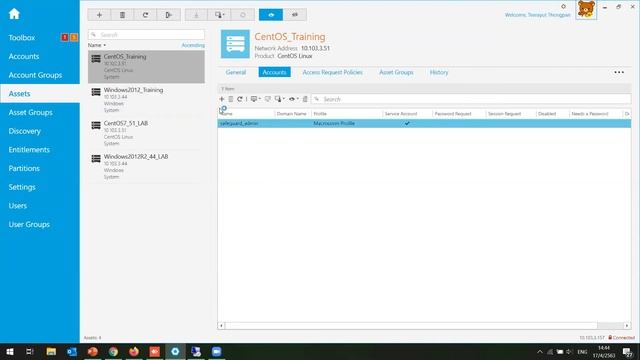Sort by Session Request column

coord(504,114)
